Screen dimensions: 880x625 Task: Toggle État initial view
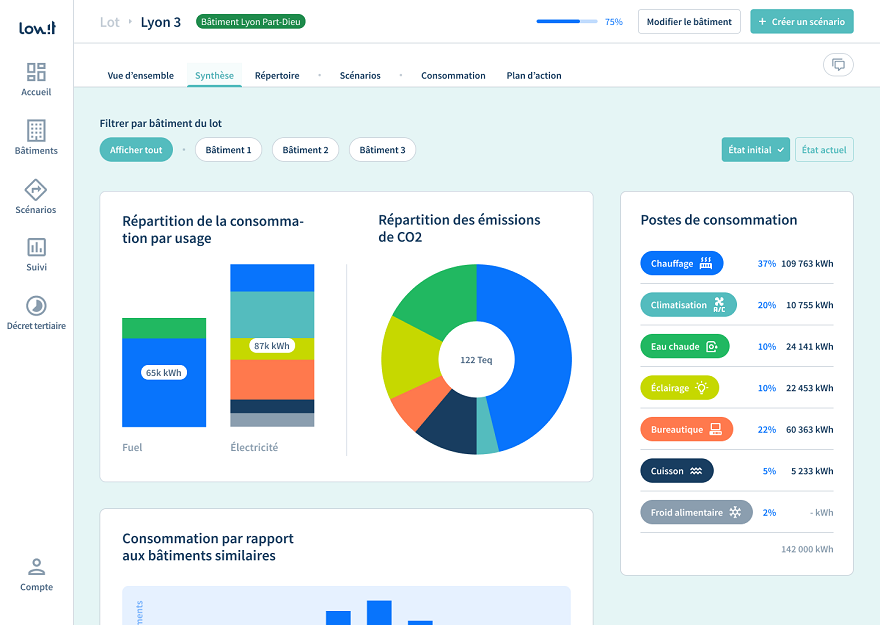coord(755,150)
